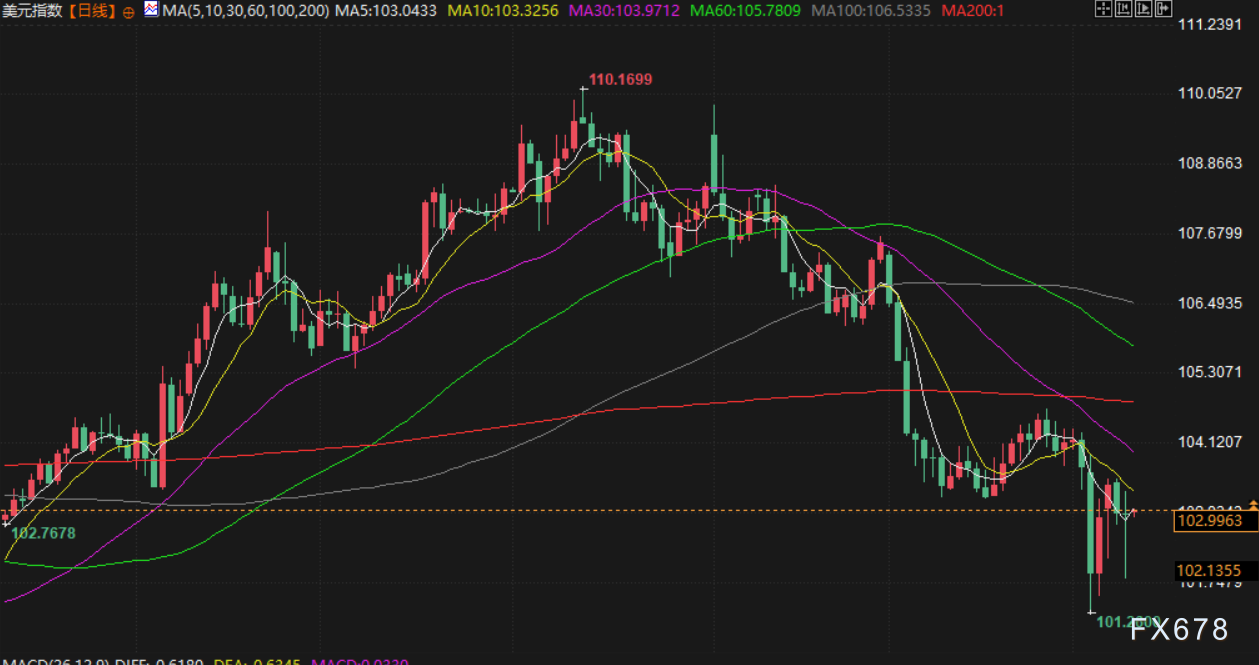
Task: Select the MA100:106.5335 legend value
Action: click(871, 11)
